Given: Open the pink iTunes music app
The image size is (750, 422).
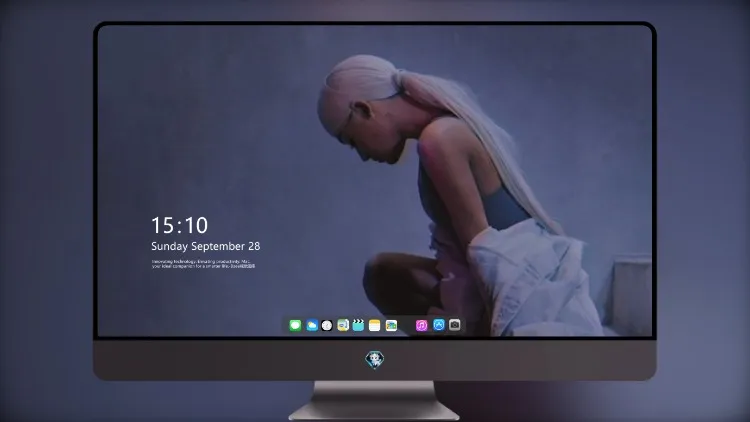Looking at the screenshot, I should 421,325.
